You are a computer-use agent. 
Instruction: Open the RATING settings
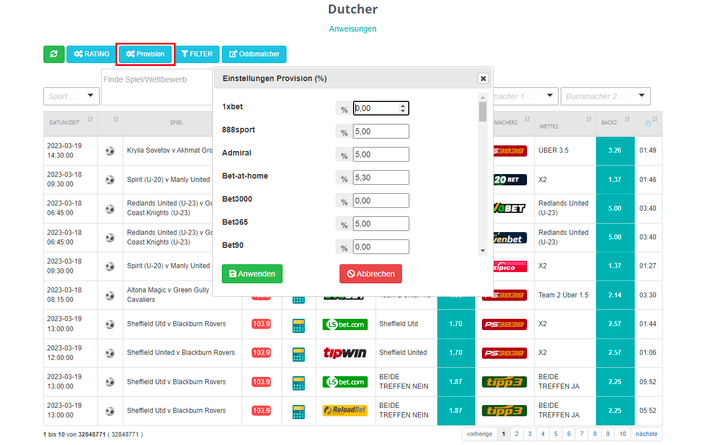click(x=92, y=54)
